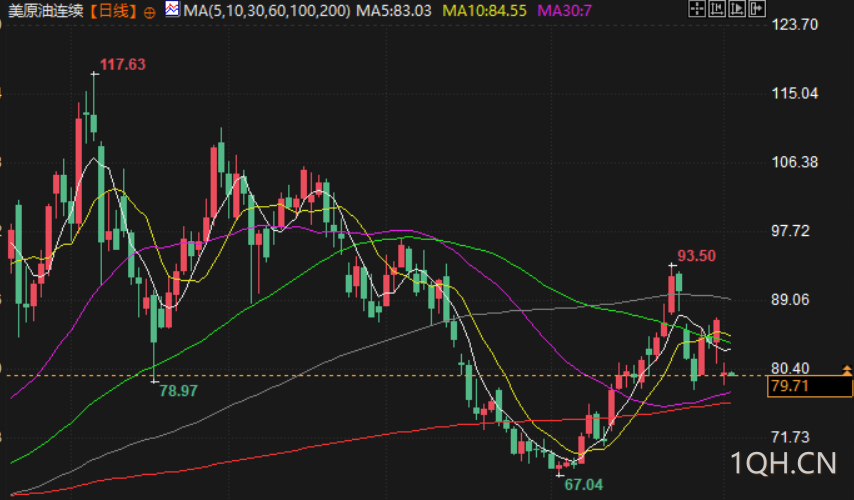Click the orange arrow marker by 80.40

coord(847,370)
